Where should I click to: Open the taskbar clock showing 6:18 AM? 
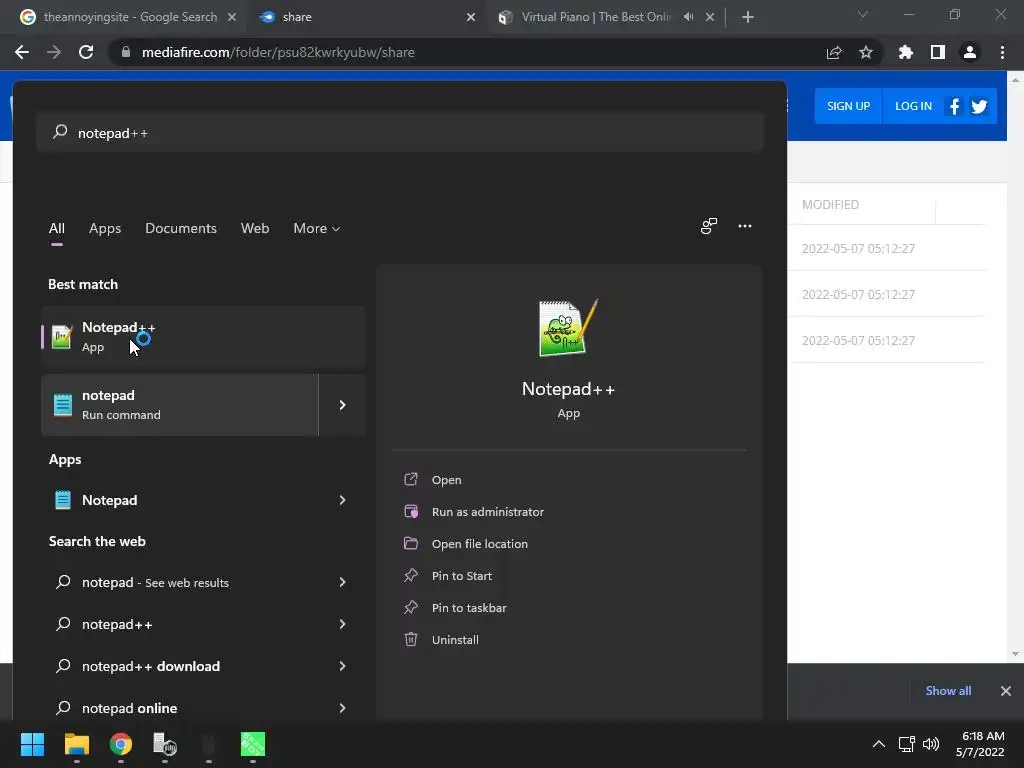pyautogui.click(x=980, y=744)
